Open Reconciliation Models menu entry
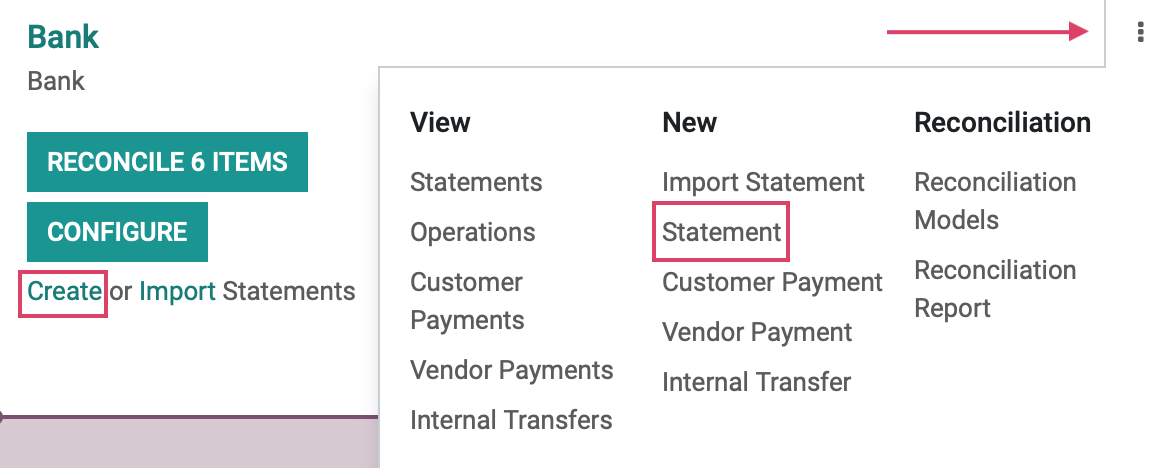This screenshot has width=1174, height=468. coord(995,201)
